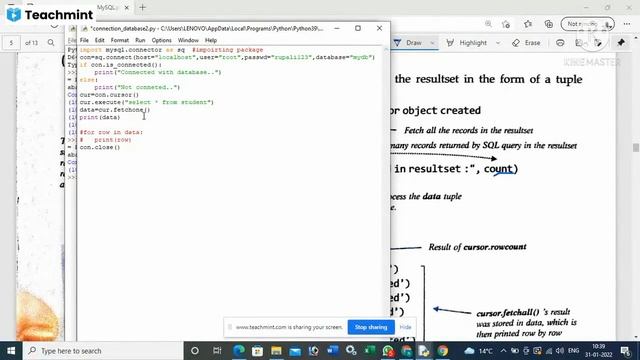Show hidden system tray icons
The height and width of the screenshot is (360, 640).
pos(503,351)
